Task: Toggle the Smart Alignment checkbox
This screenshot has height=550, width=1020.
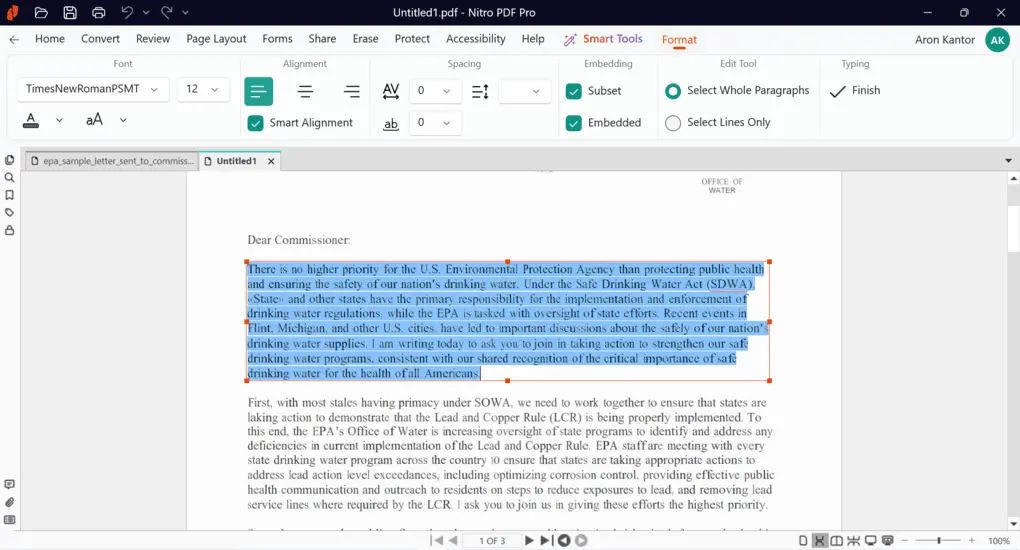Action: [256, 123]
